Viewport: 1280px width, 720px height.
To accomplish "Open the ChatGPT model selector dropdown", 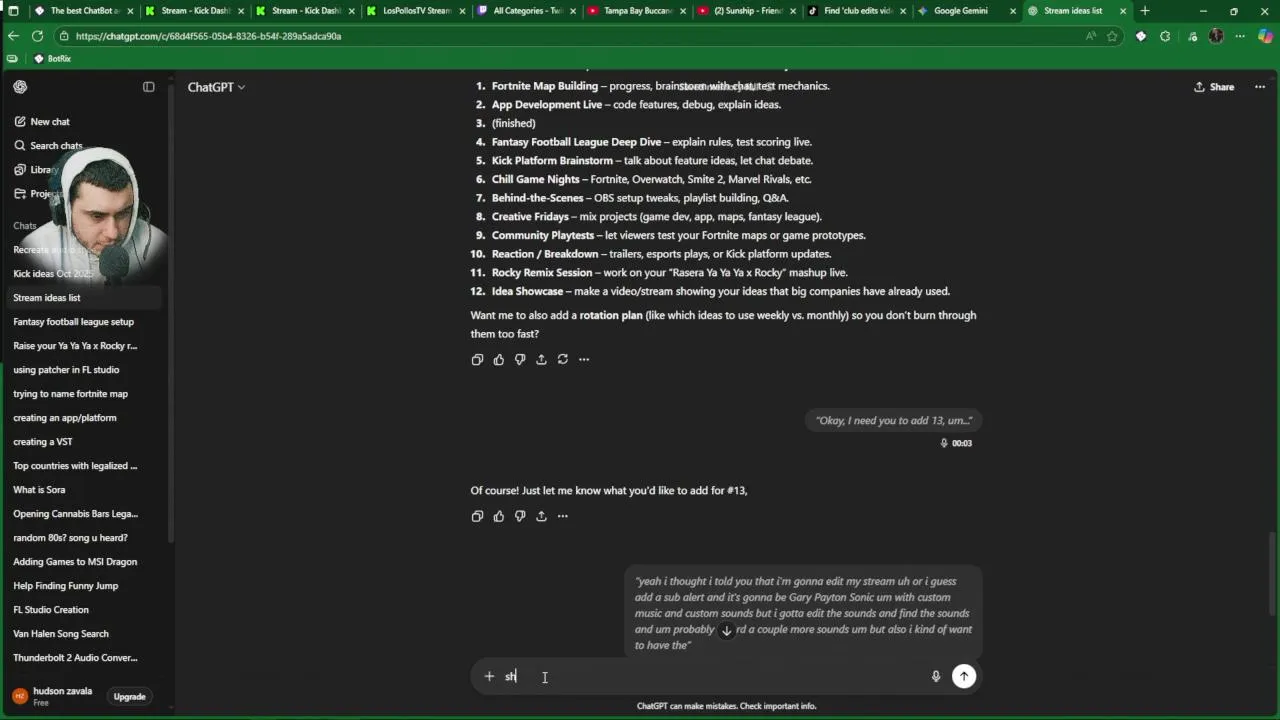I will tap(216, 87).
